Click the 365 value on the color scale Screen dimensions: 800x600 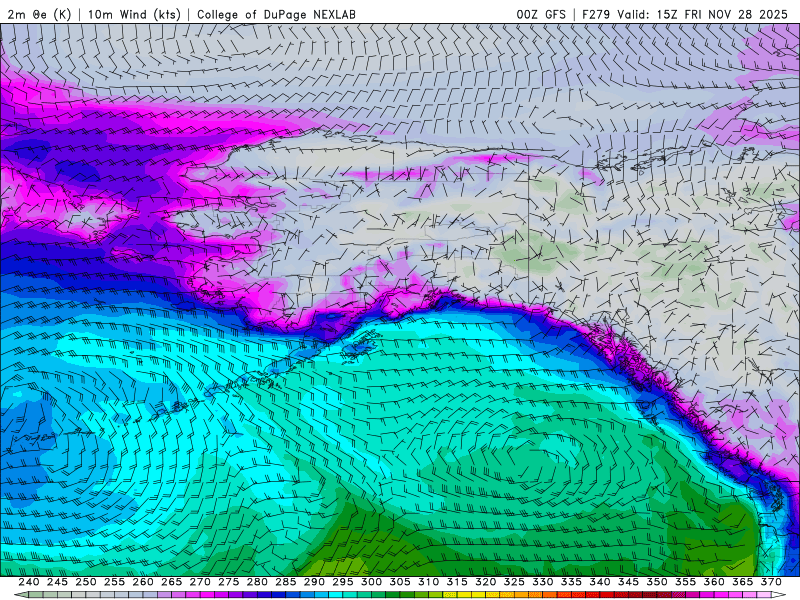tap(743, 582)
